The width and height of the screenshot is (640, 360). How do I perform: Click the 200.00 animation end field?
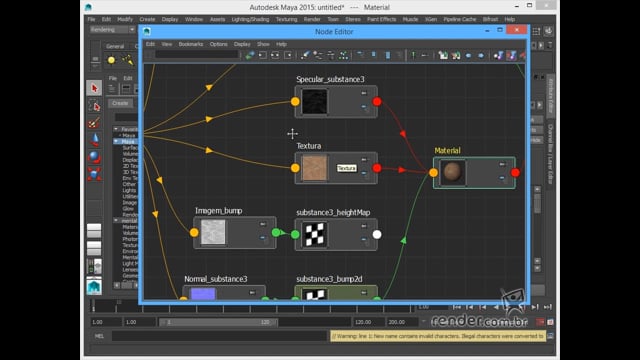pos(402,322)
